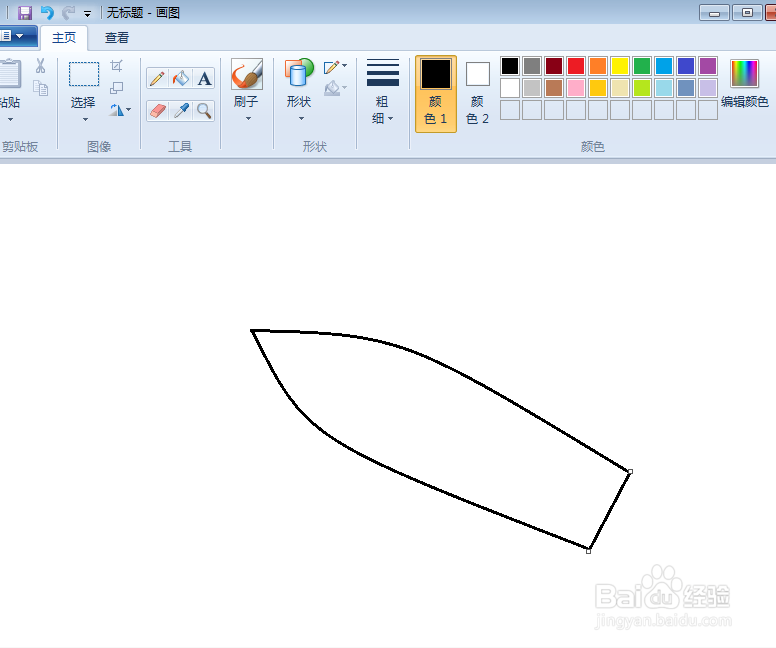Screen dimensions: 776x648
Task: Click the Cut scissors icon
Action: pos(41,65)
